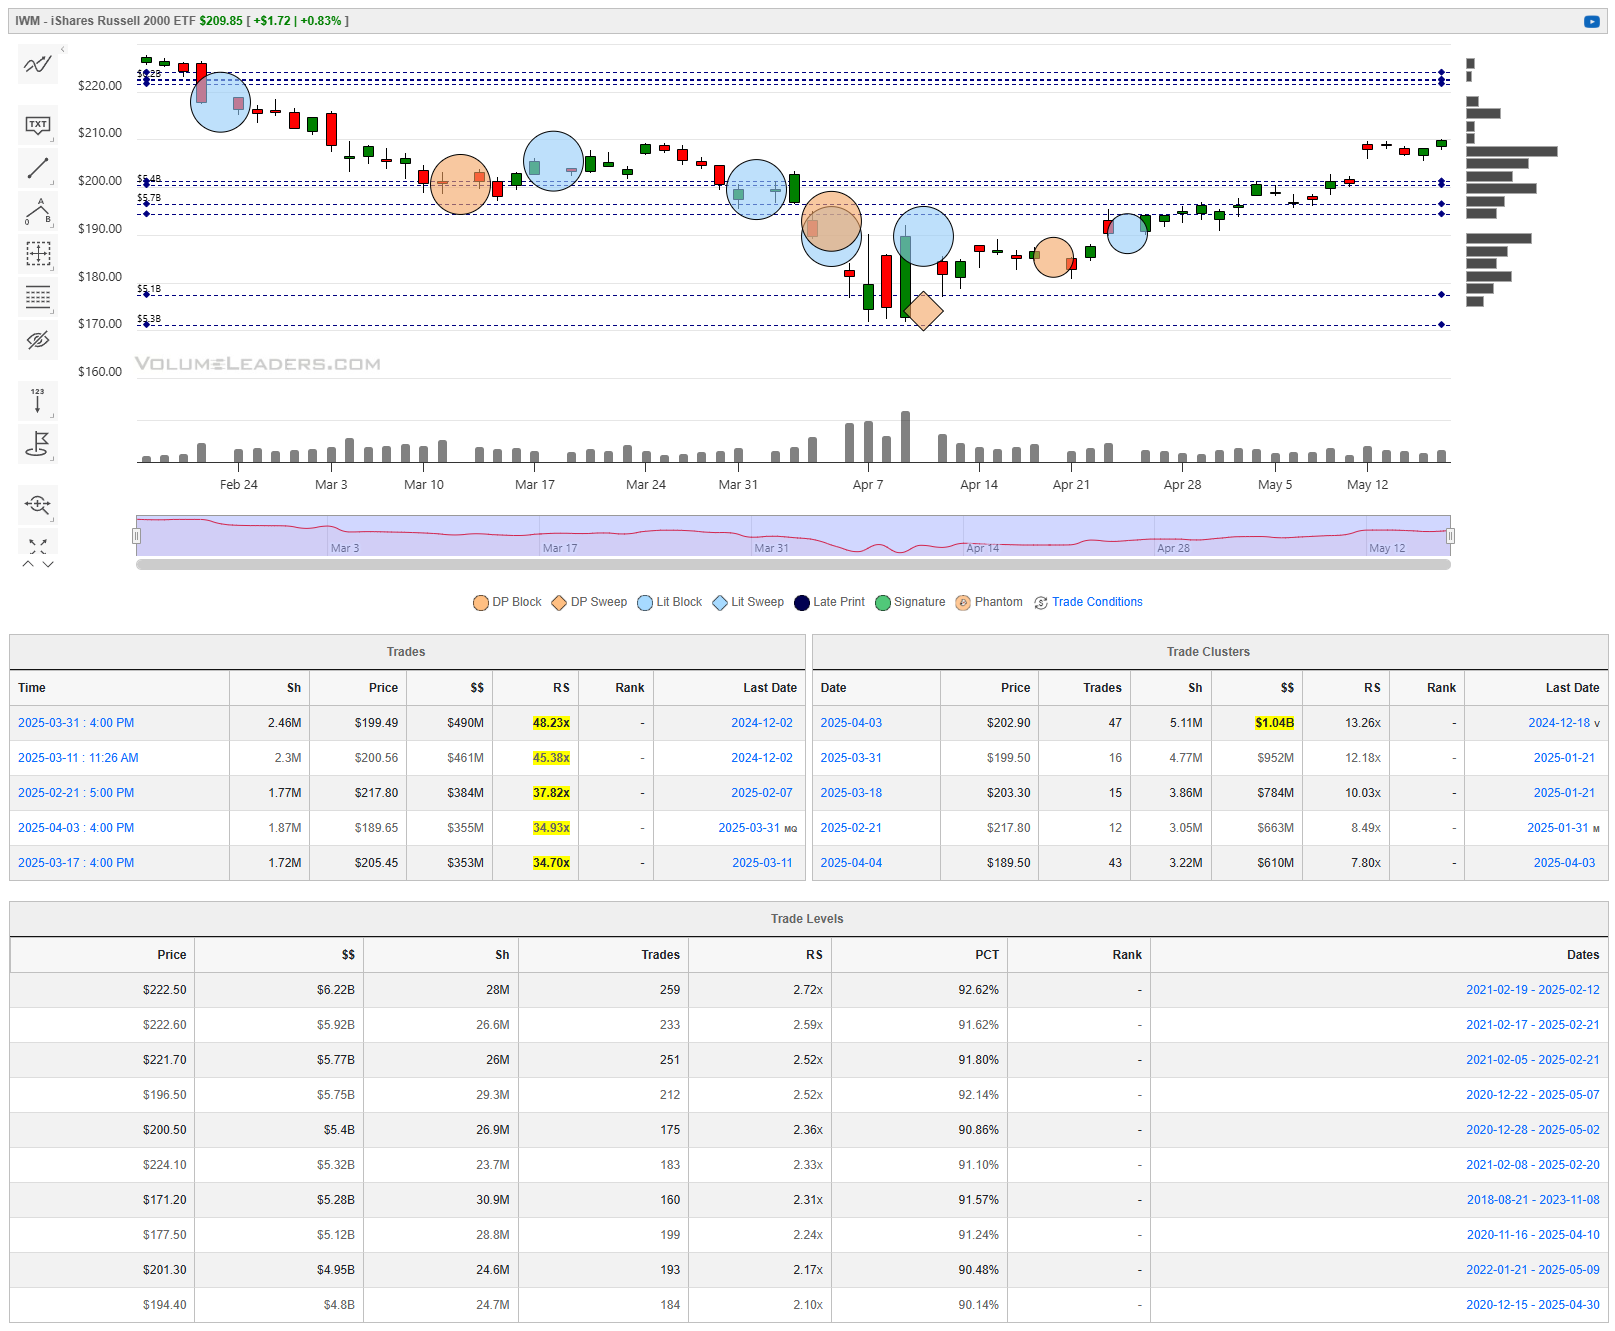Image resolution: width=1615 pixels, height=1331 pixels.
Task: Toggle Late Print legend item
Action: [x=830, y=602]
